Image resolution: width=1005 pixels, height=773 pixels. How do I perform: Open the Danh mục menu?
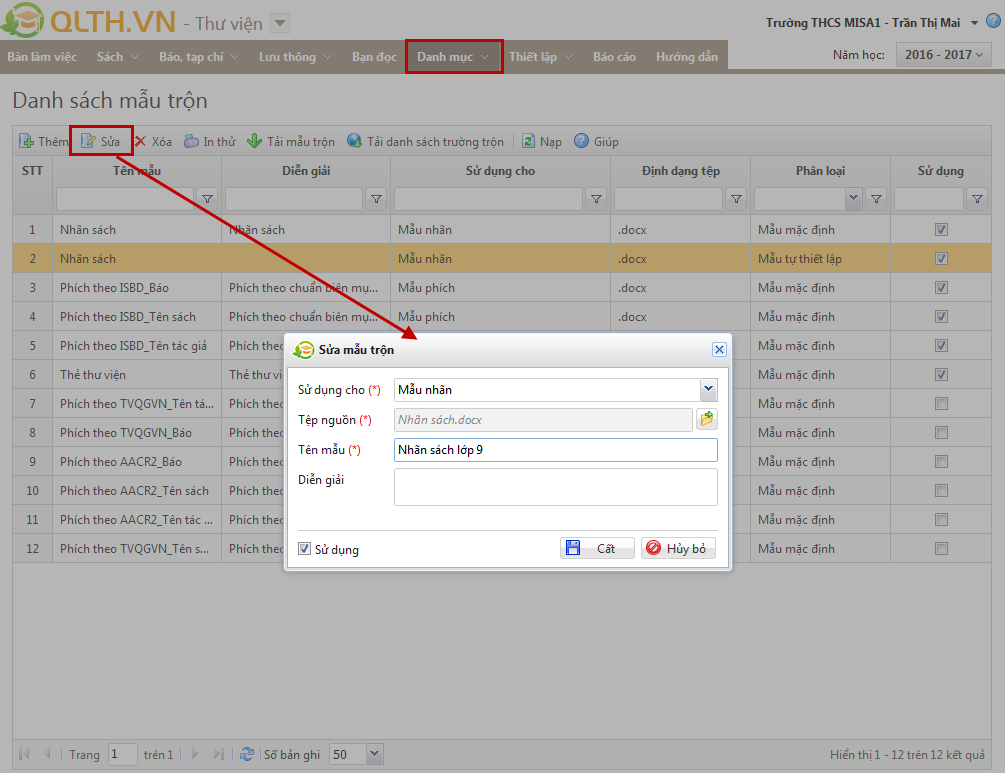[x=453, y=57]
